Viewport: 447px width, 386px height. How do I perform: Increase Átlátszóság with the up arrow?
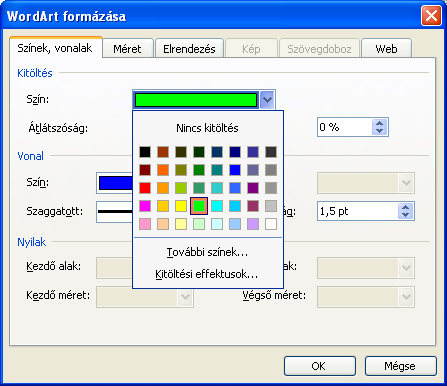tap(379, 123)
